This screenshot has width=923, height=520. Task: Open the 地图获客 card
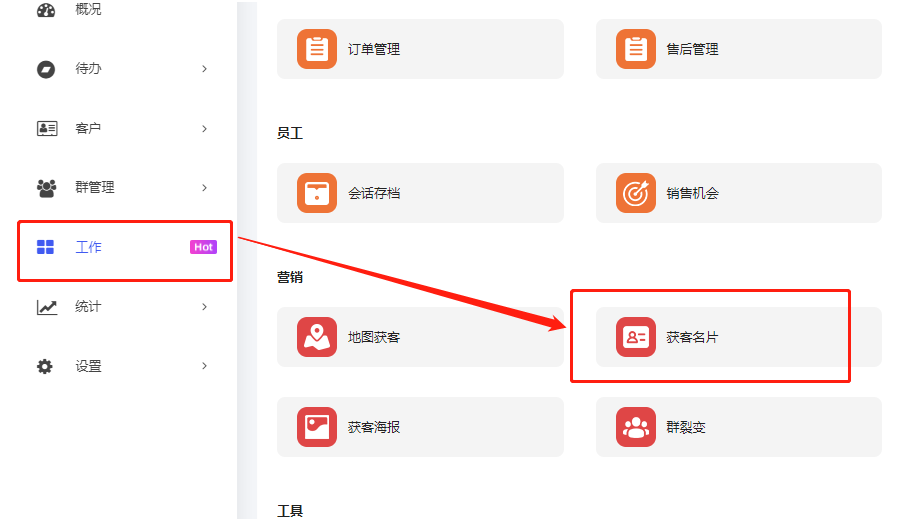click(420, 337)
